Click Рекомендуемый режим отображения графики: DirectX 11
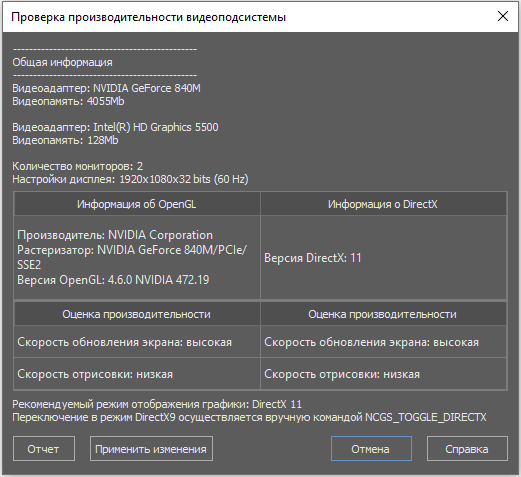Image resolution: width=521 pixels, height=477 pixels. pyautogui.click(x=157, y=404)
